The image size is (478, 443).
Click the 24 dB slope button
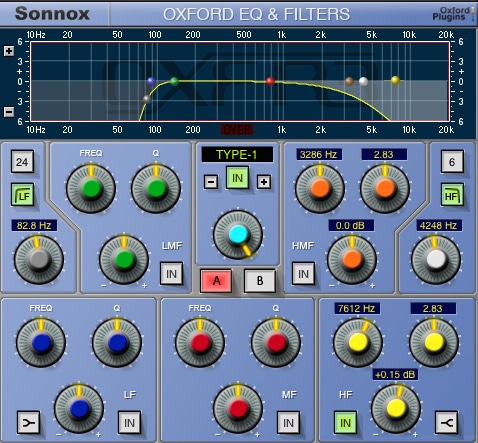click(22, 162)
